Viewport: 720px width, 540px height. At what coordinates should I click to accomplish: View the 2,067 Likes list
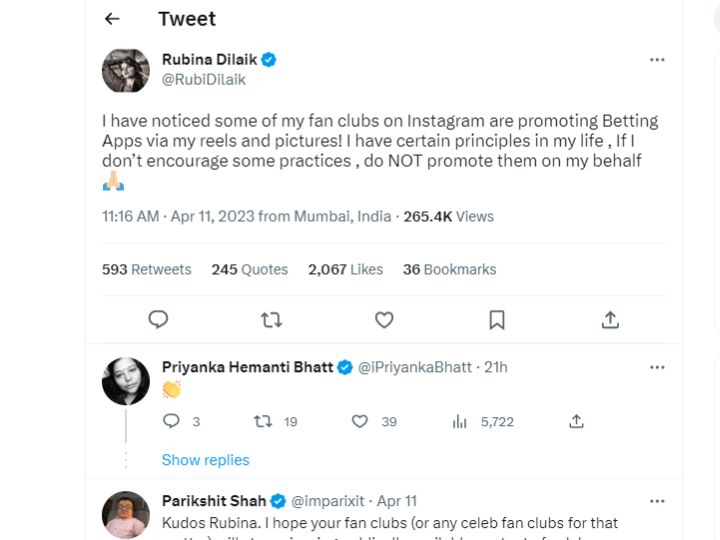tap(345, 269)
